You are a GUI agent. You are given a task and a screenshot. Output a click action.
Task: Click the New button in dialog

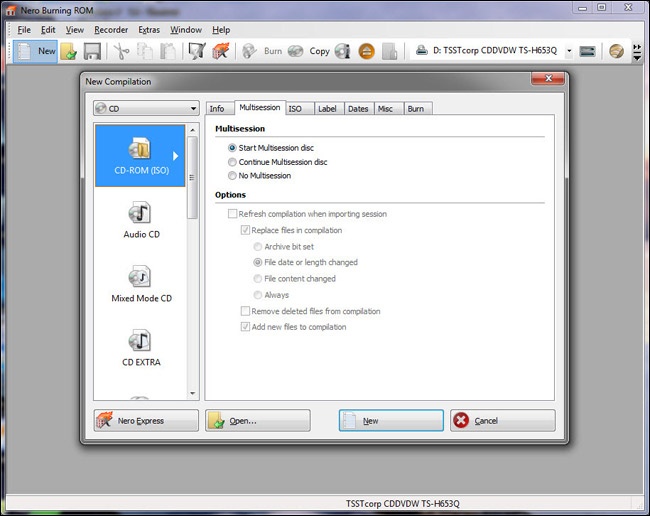coord(391,421)
